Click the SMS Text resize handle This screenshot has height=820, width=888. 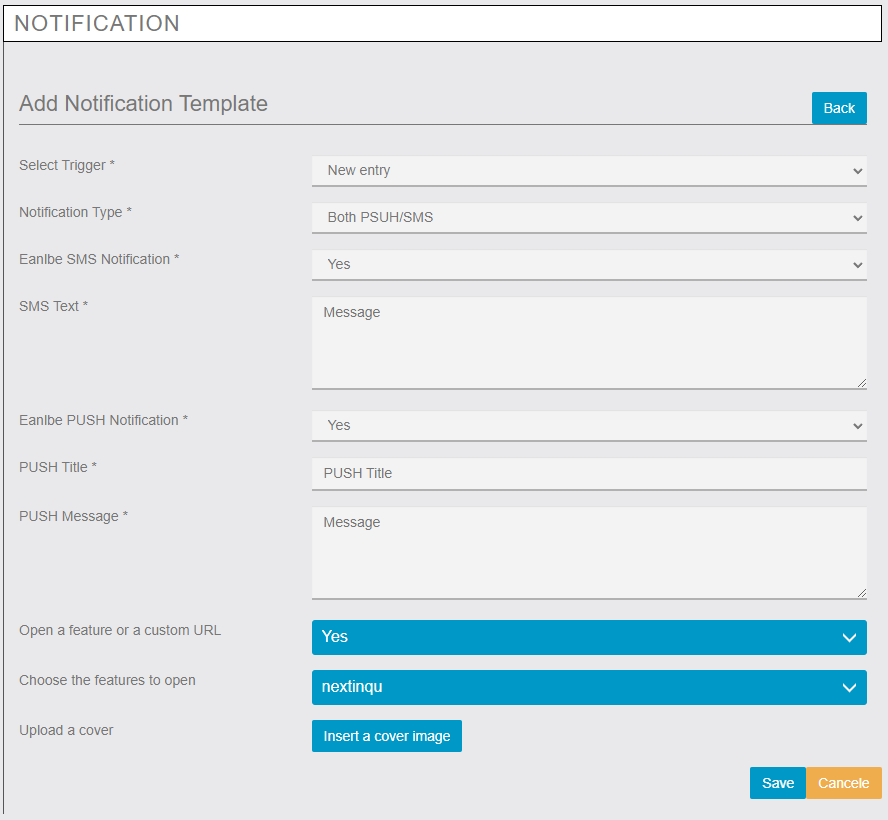pyautogui.click(x=861, y=383)
